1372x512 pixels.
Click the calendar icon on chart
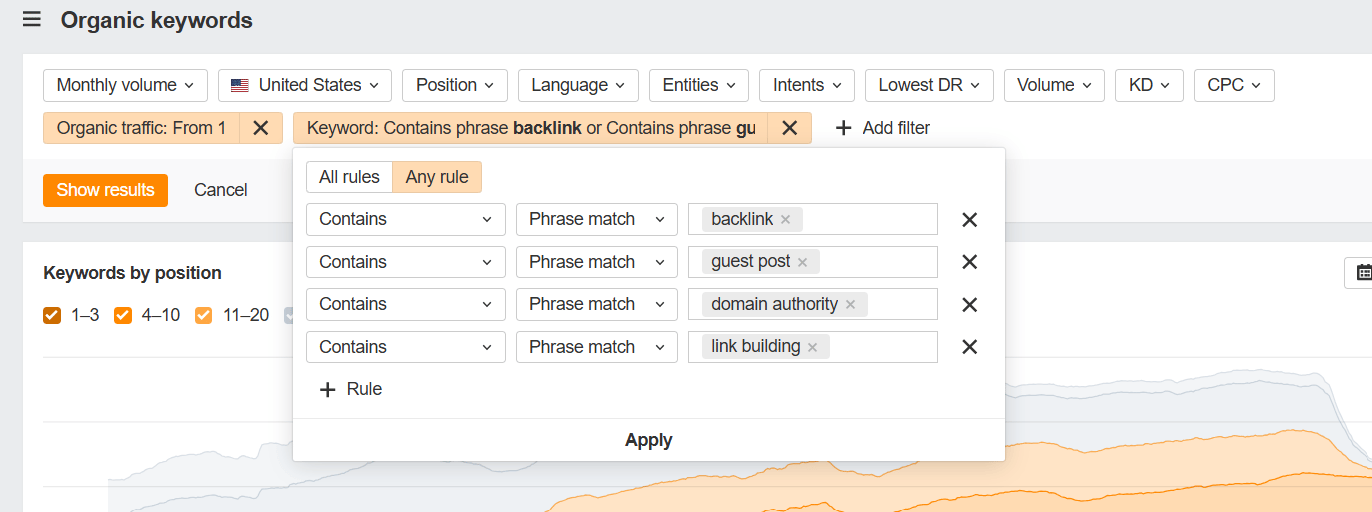pos(1363,272)
